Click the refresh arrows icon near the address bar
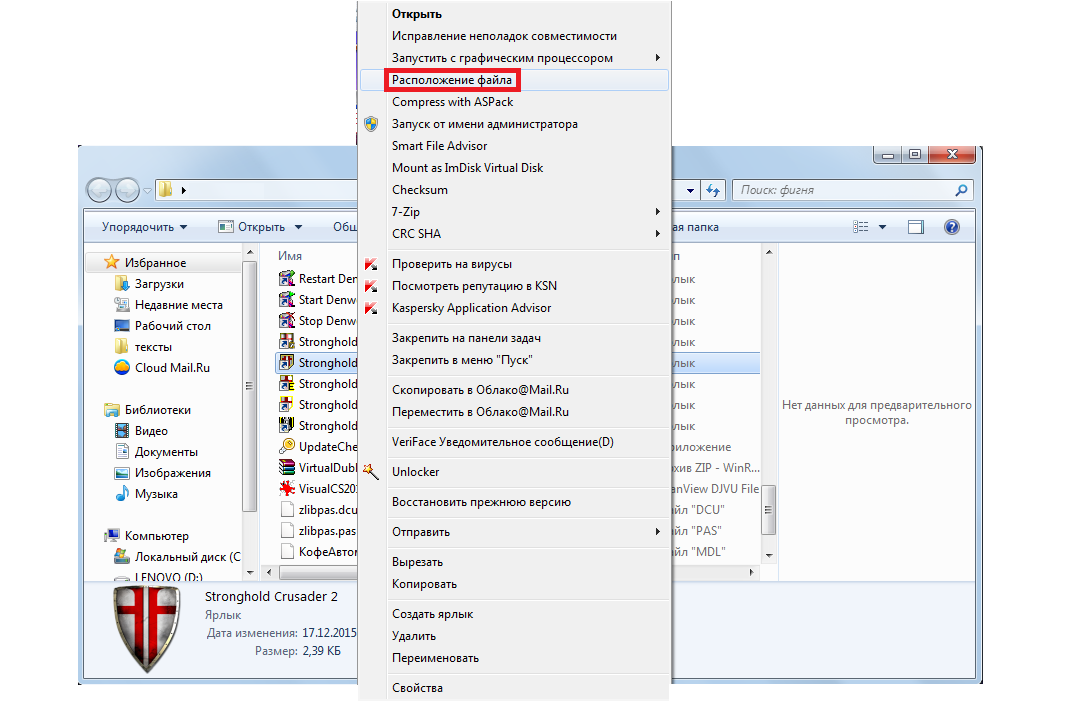1081x701 pixels. tap(713, 189)
